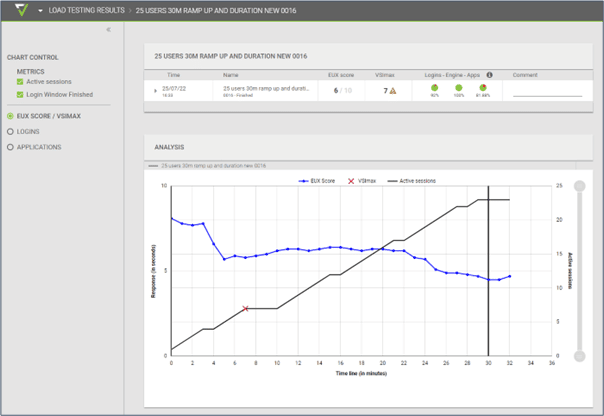Click the Apps 91.88% pie indicator
The image size is (604, 416).
483,88
